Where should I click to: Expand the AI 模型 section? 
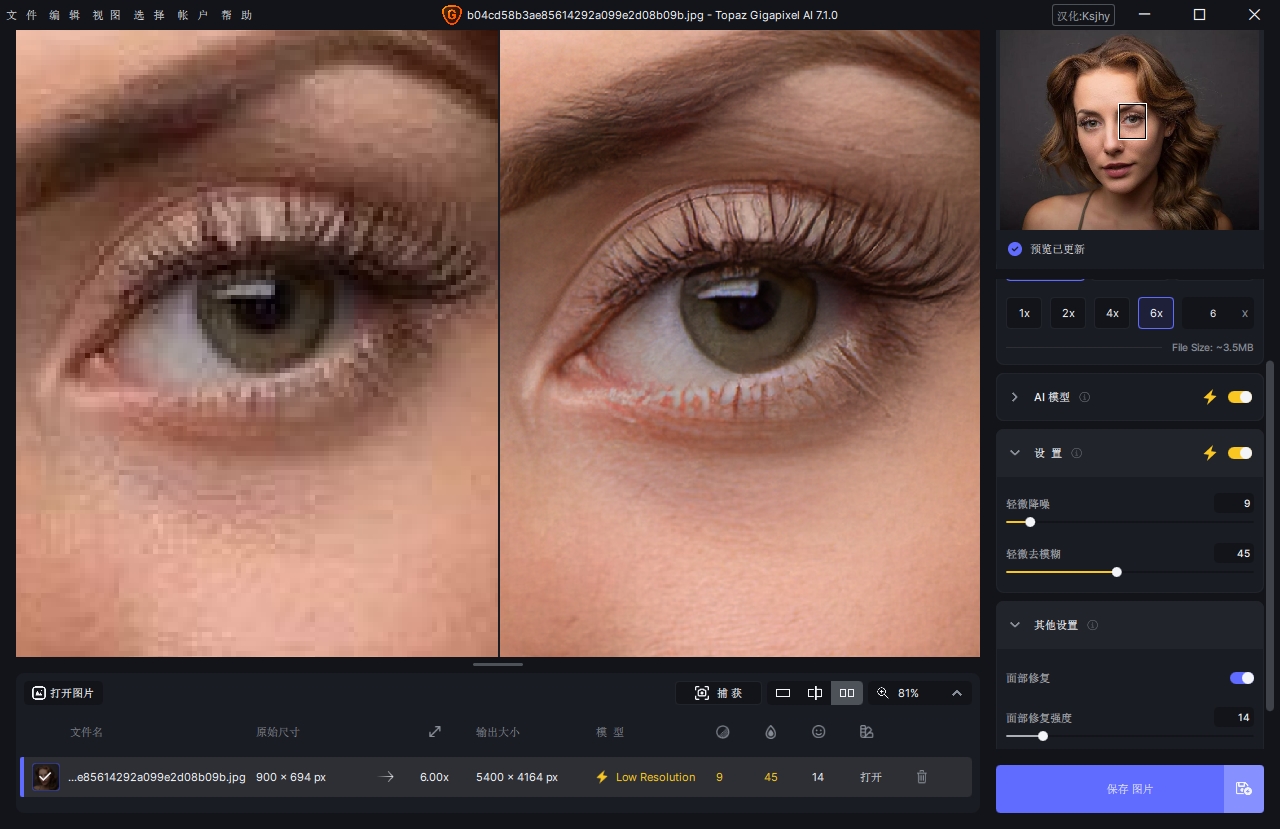pos(1015,397)
